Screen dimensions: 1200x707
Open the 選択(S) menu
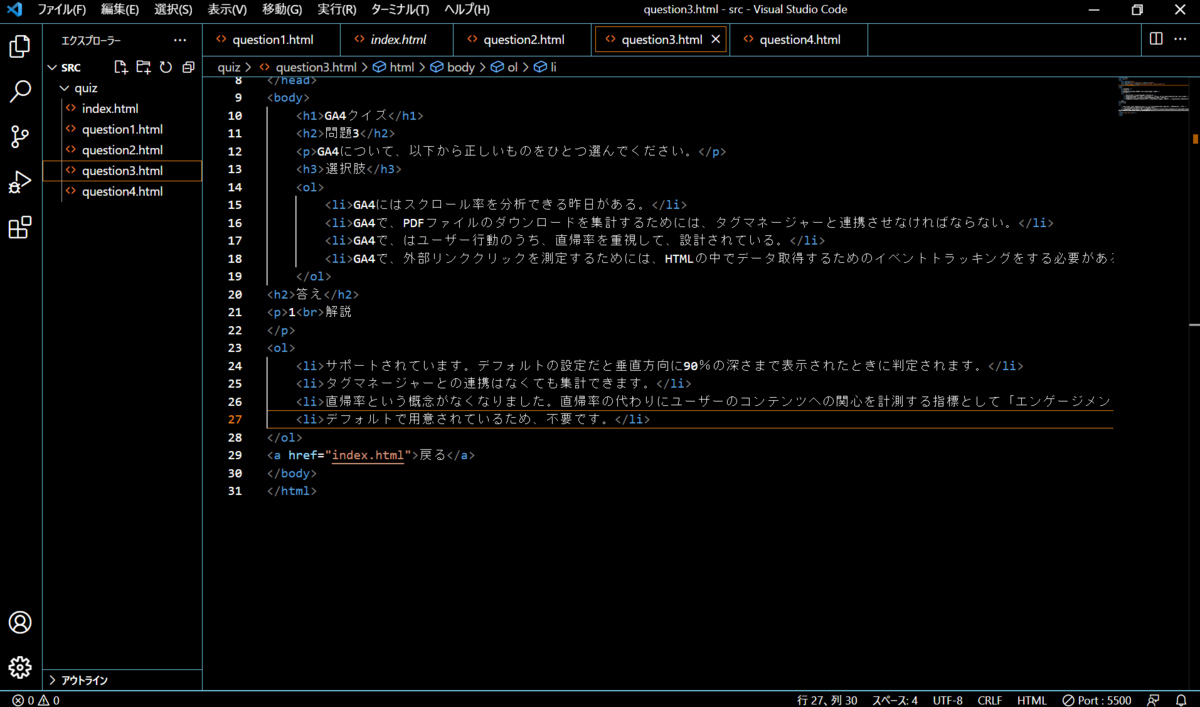click(173, 10)
